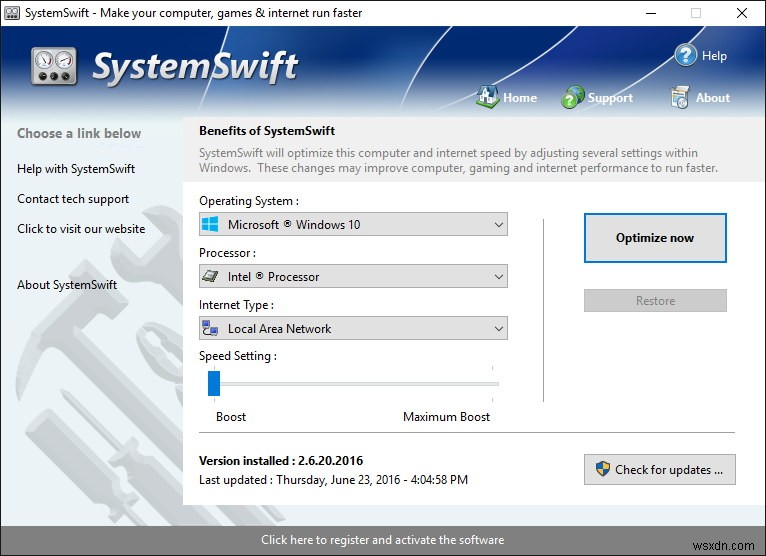Click the Home house icon
Image resolution: width=766 pixels, height=556 pixels.
click(488, 96)
